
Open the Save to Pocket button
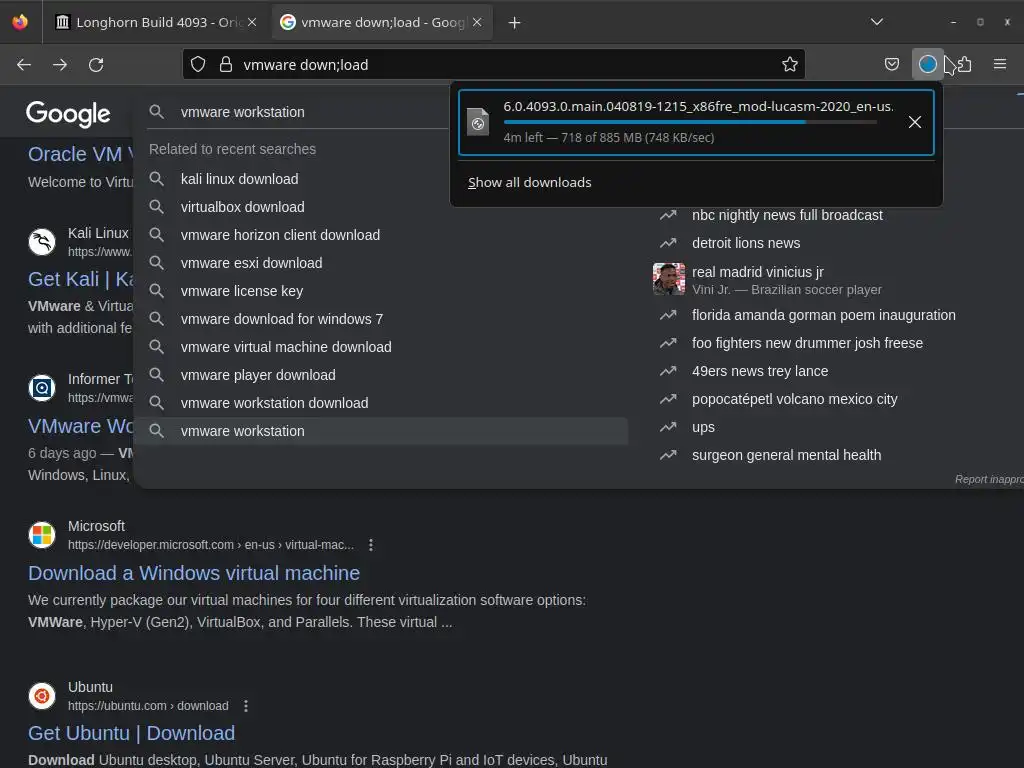[x=891, y=64]
